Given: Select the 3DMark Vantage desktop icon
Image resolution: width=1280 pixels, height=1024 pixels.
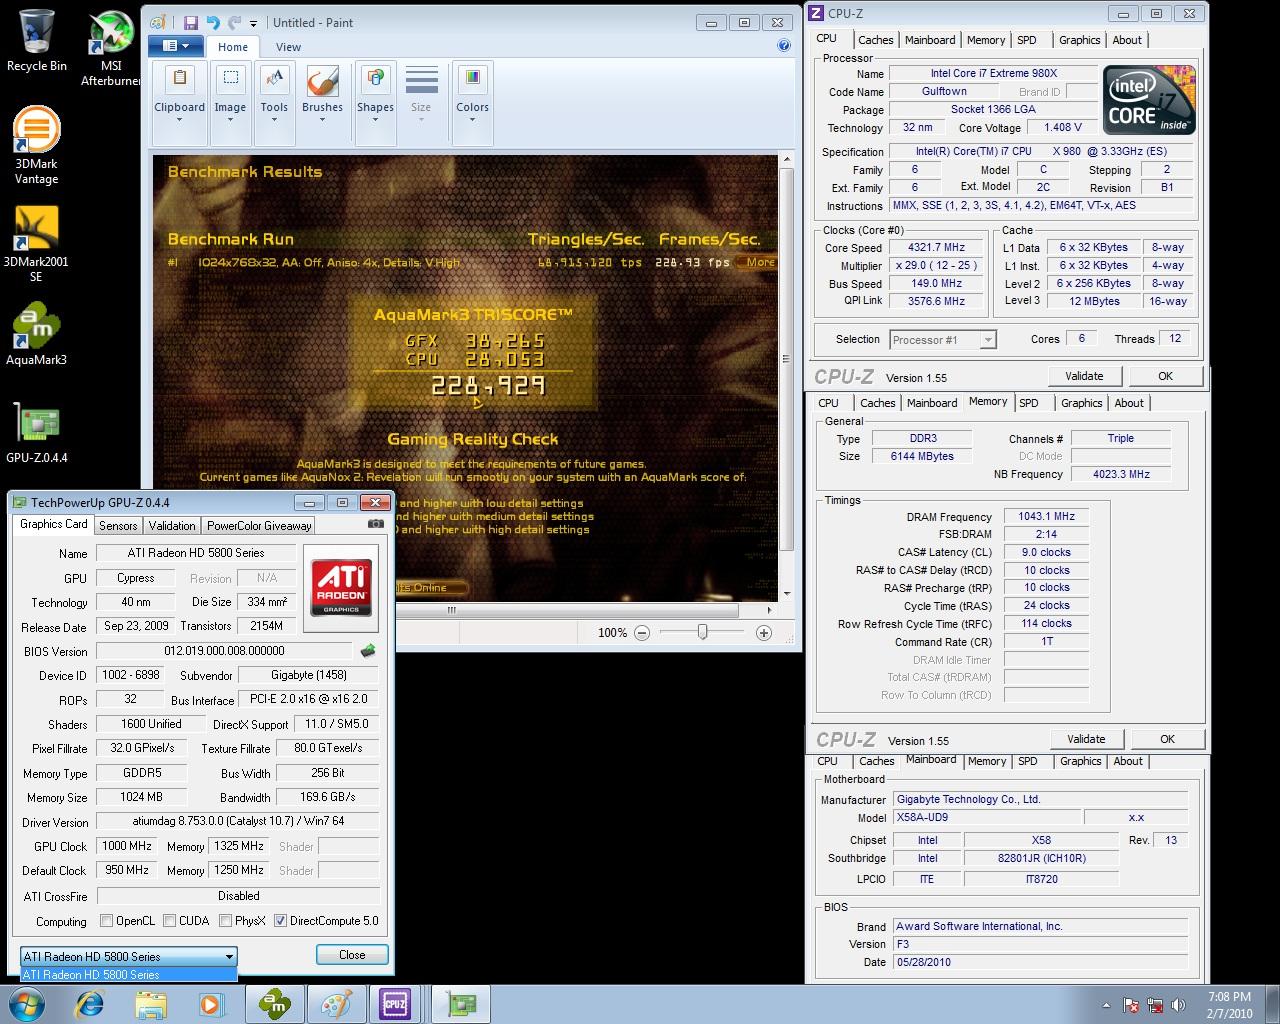Looking at the screenshot, I should pyautogui.click(x=36, y=146).
